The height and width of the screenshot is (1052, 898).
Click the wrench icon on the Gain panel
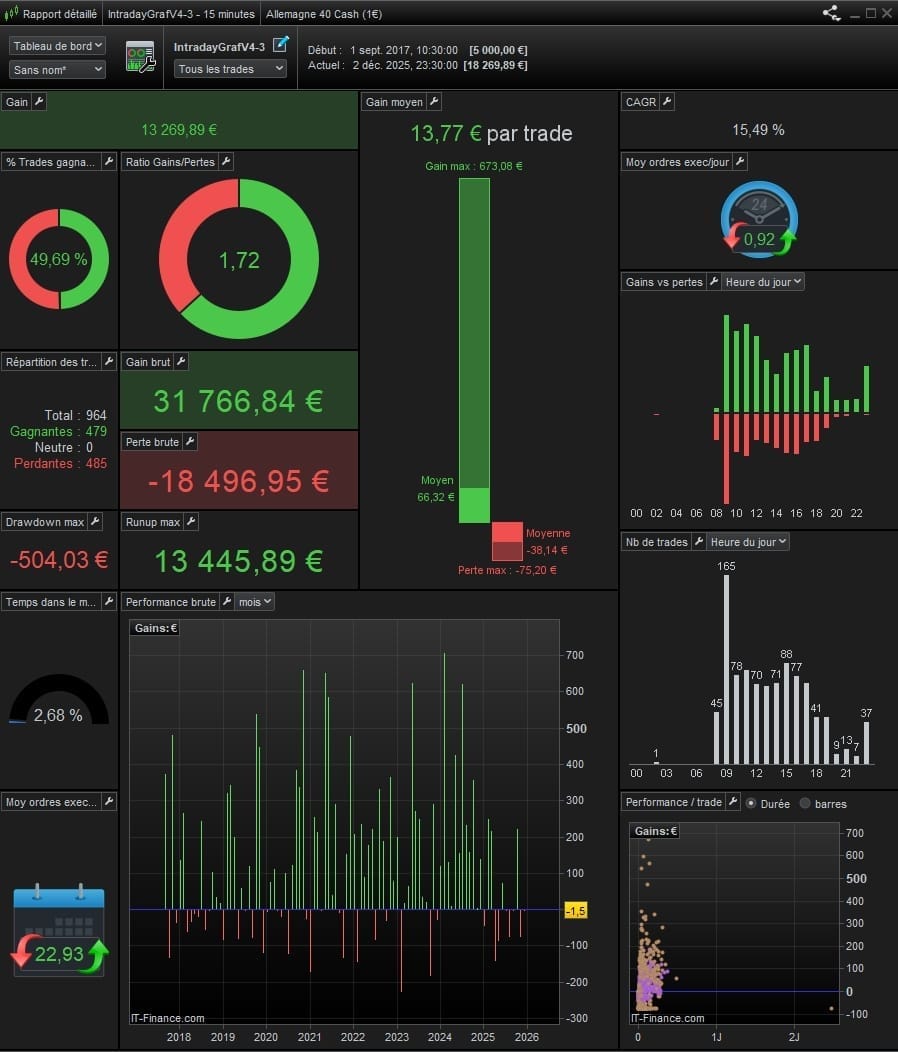(40, 102)
